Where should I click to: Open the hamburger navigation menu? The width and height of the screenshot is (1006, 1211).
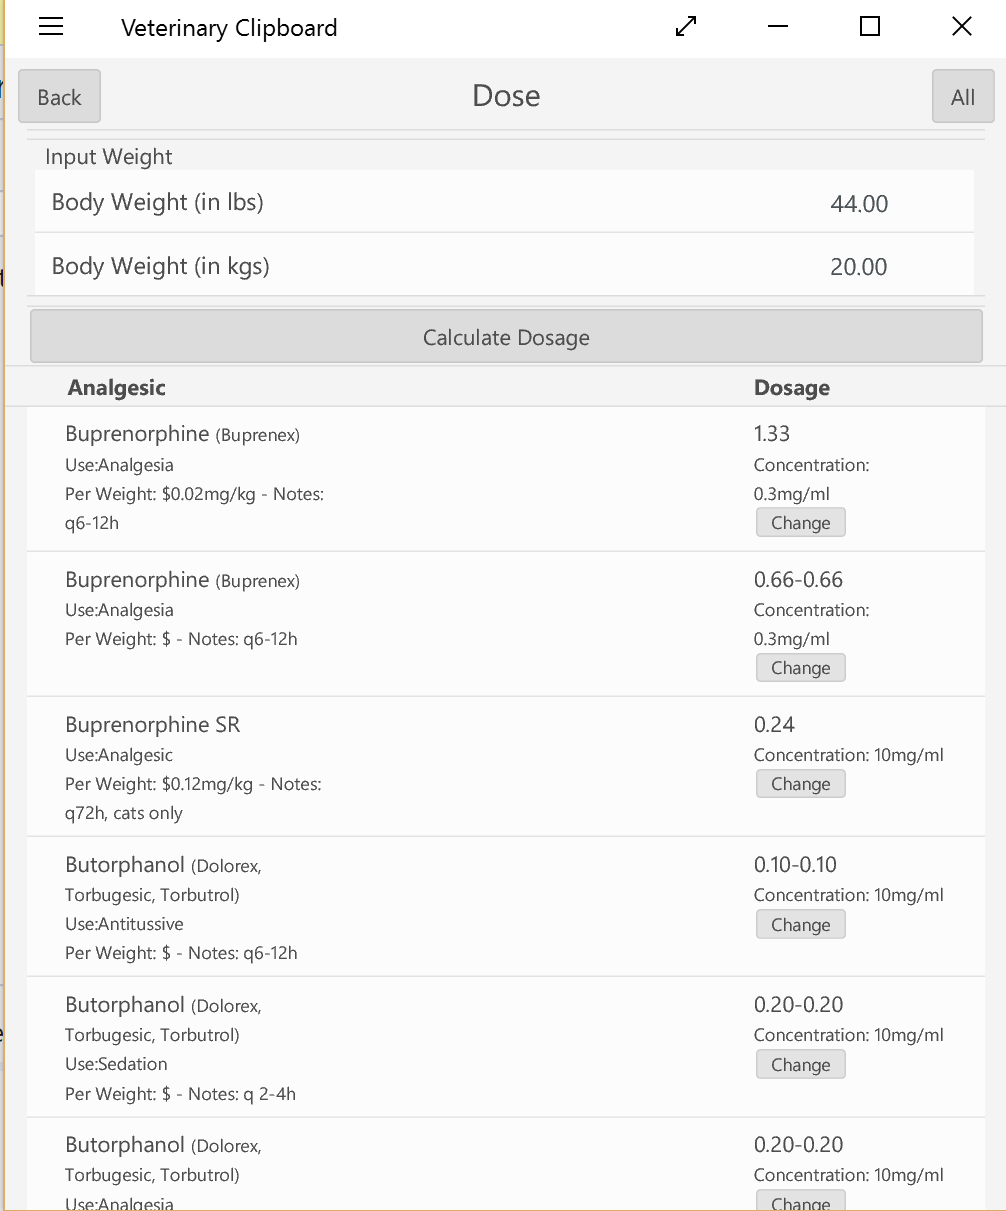(51, 27)
